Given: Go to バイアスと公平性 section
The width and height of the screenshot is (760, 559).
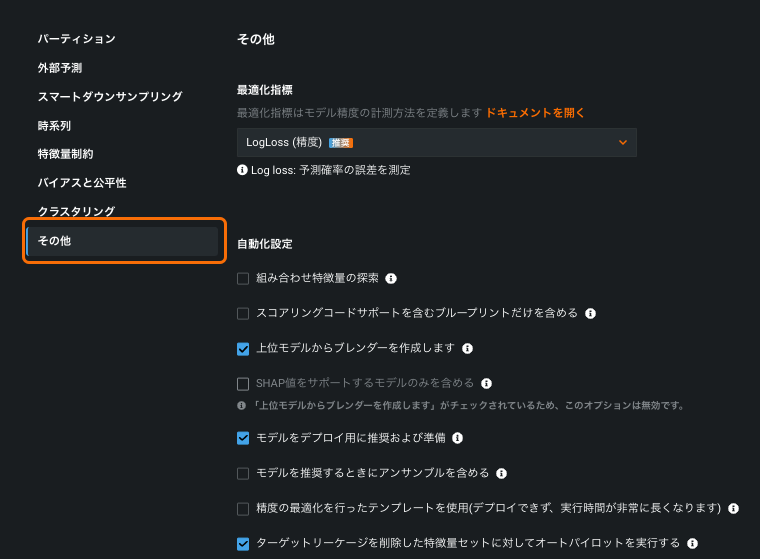Looking at the screenshot, I should coord(82,183).
